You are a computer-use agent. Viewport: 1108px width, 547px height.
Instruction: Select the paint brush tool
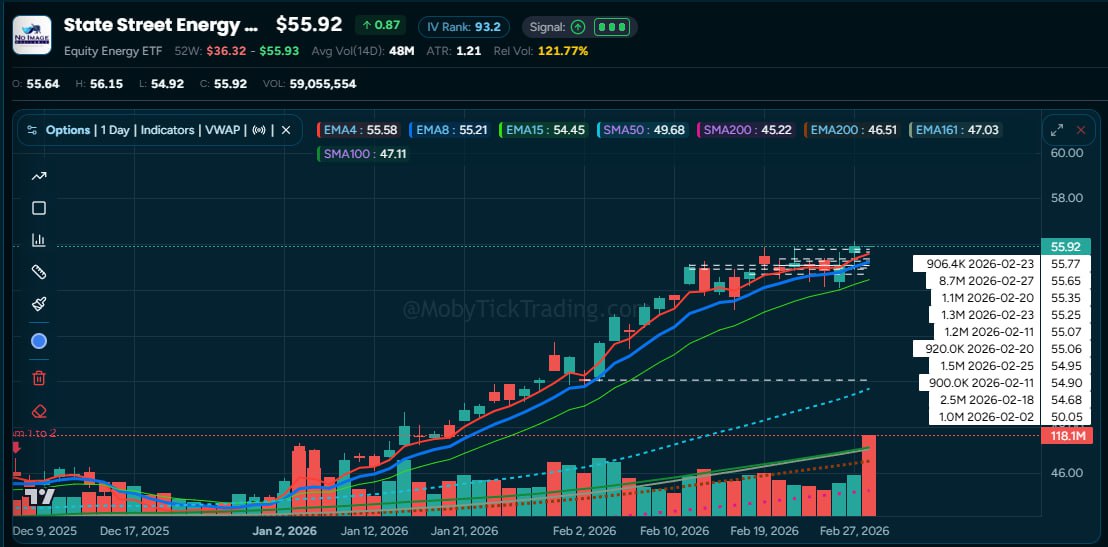click(39, 304)
